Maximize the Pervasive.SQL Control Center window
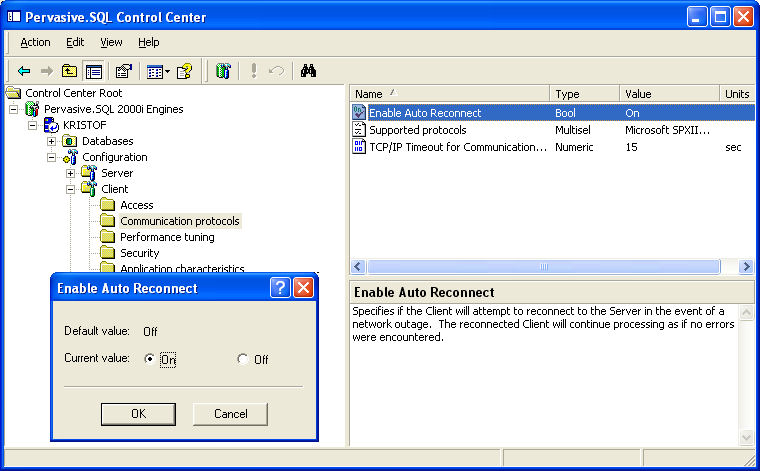 pos(720,17)
